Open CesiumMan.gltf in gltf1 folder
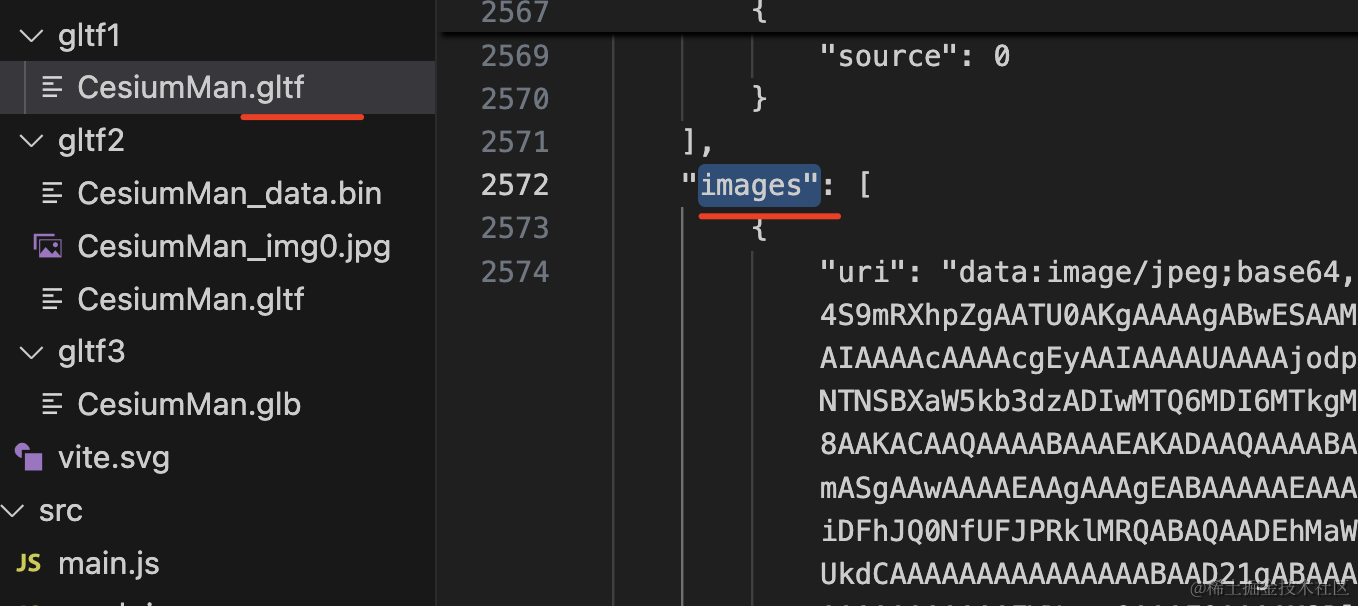Viewport: 1358px width, 606px height. 190,88
